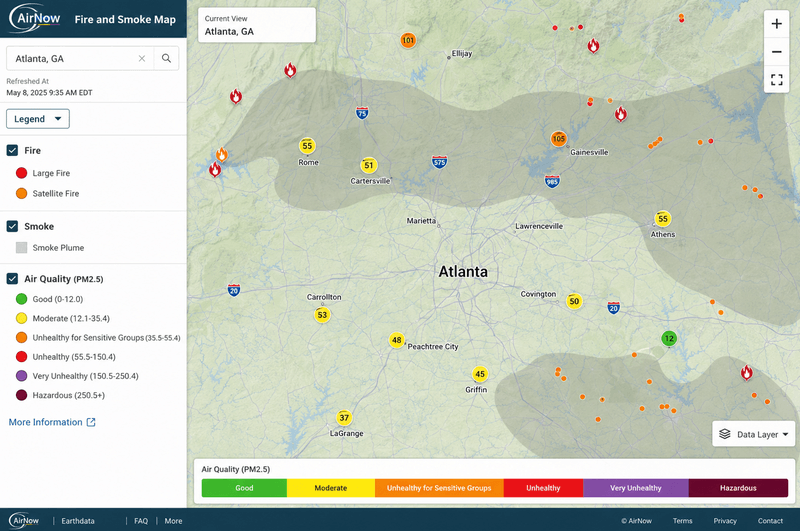Click the Interstate 985 shield on map

[552, 181]
